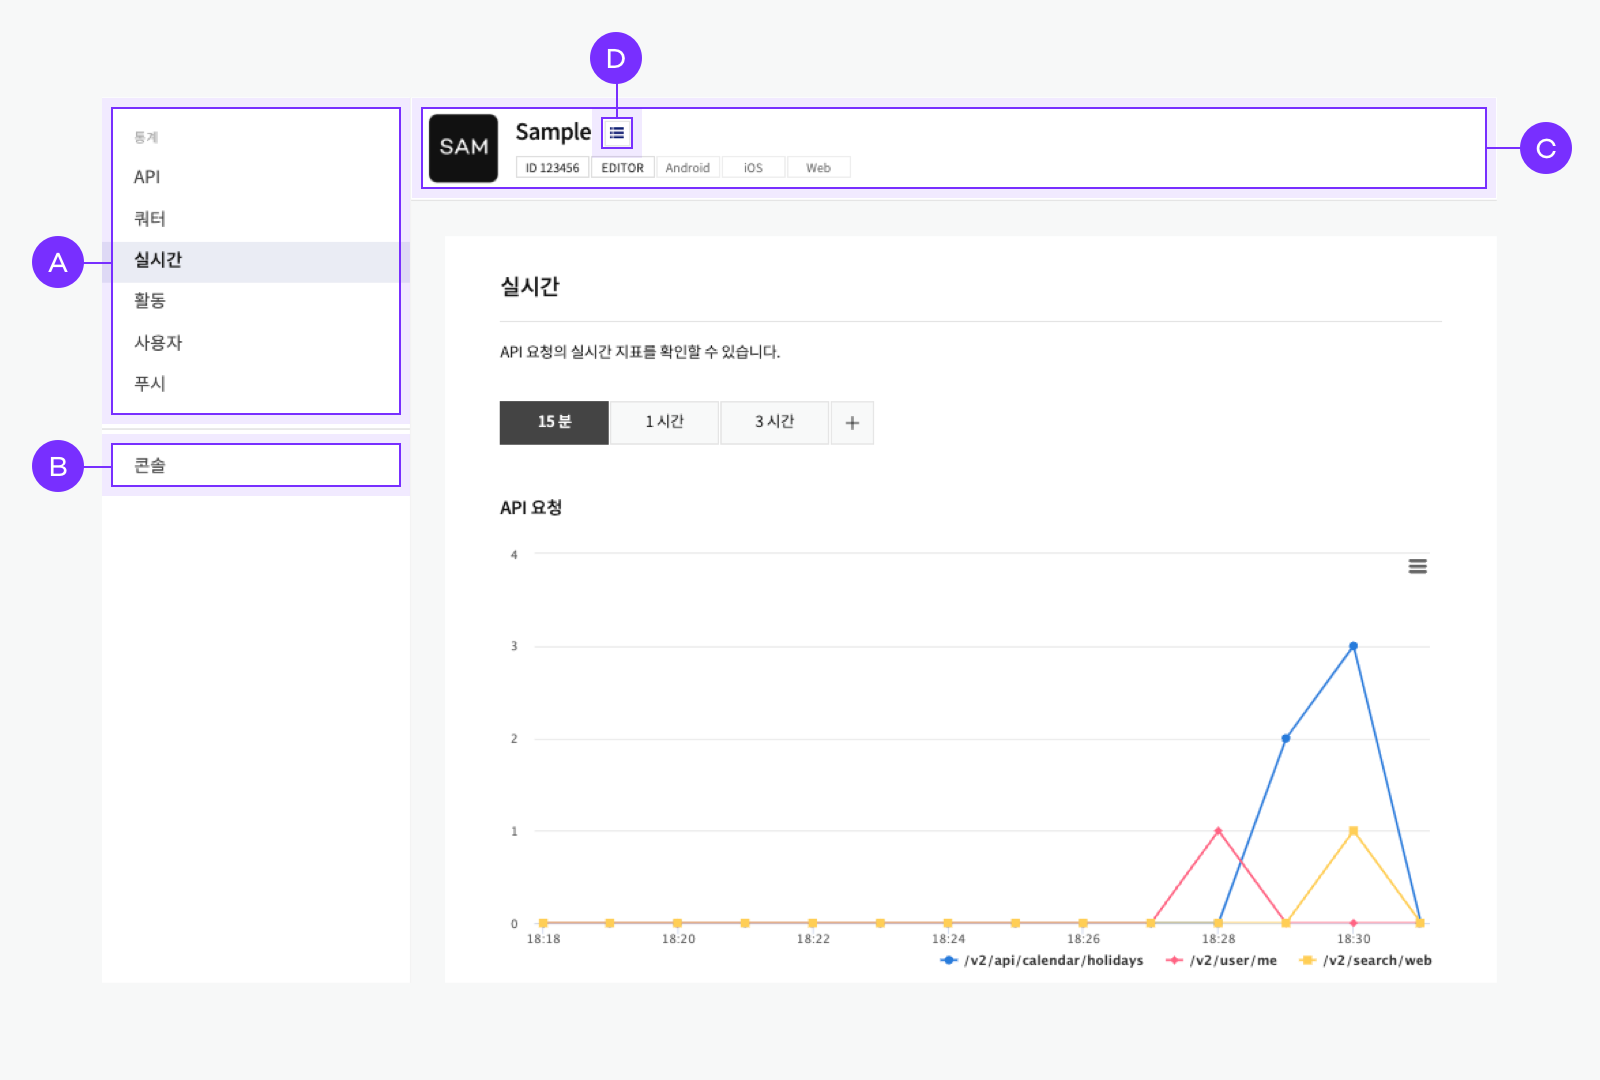Click the 18:24 axis label
Image resolution: width=1600 pixels, height=1080 pixels.
pyautogui.click(x=948, y=939)
